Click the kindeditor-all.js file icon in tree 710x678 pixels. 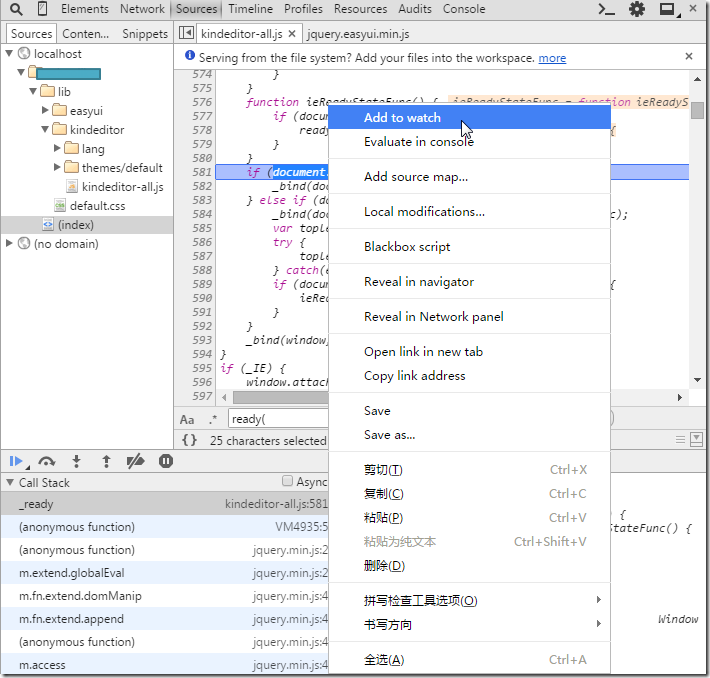72,186
